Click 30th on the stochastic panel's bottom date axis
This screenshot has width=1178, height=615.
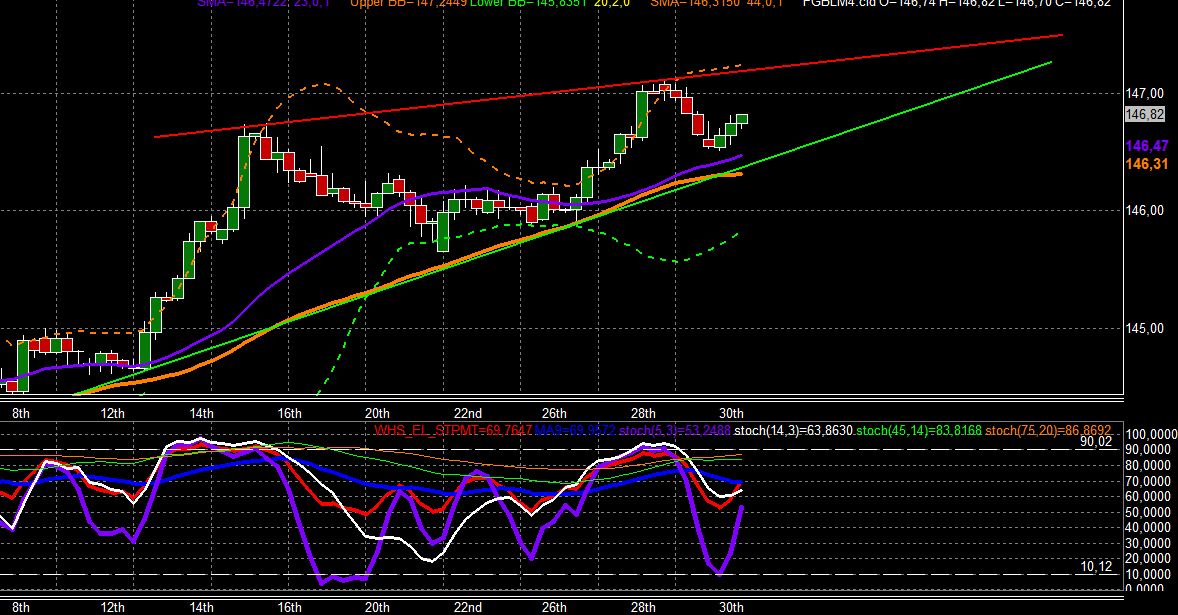(x=732, y=607)
